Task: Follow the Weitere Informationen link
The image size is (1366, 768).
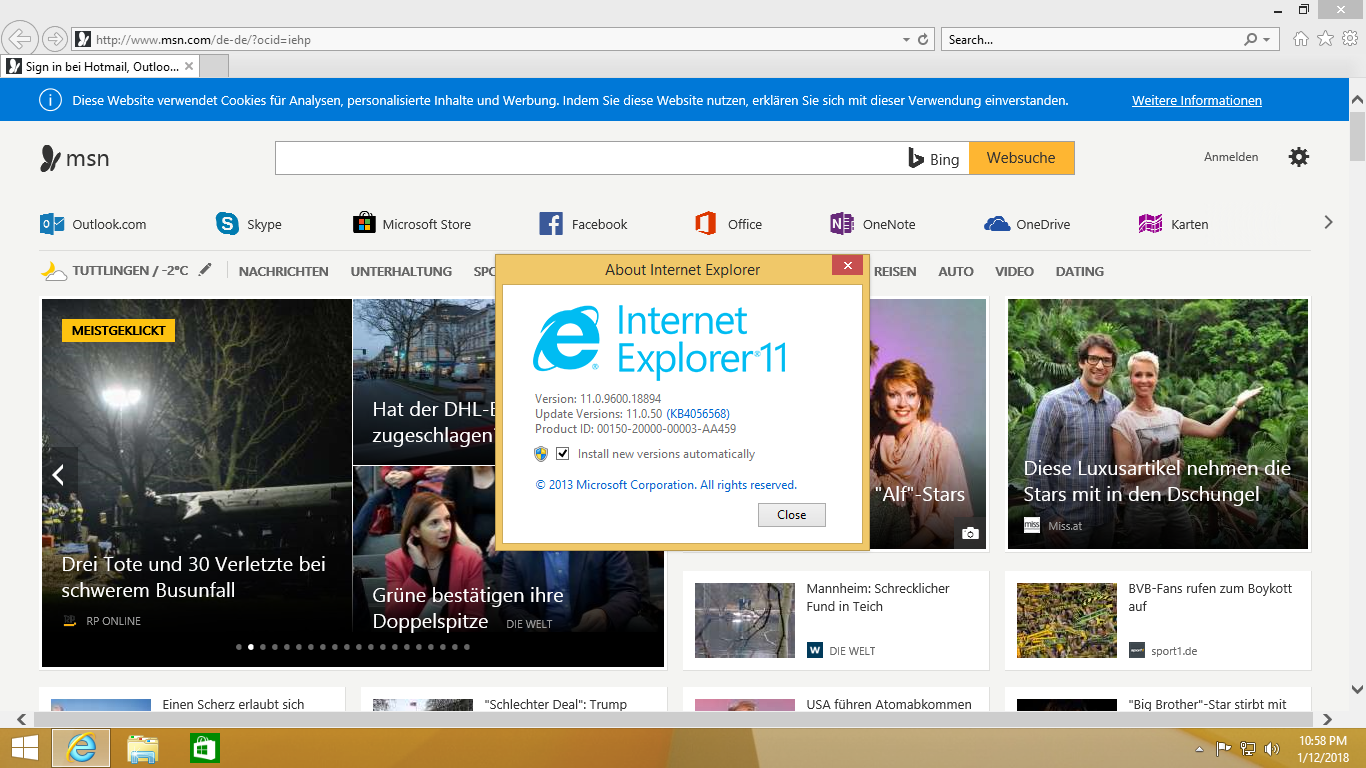Action: coord(1196,100)
